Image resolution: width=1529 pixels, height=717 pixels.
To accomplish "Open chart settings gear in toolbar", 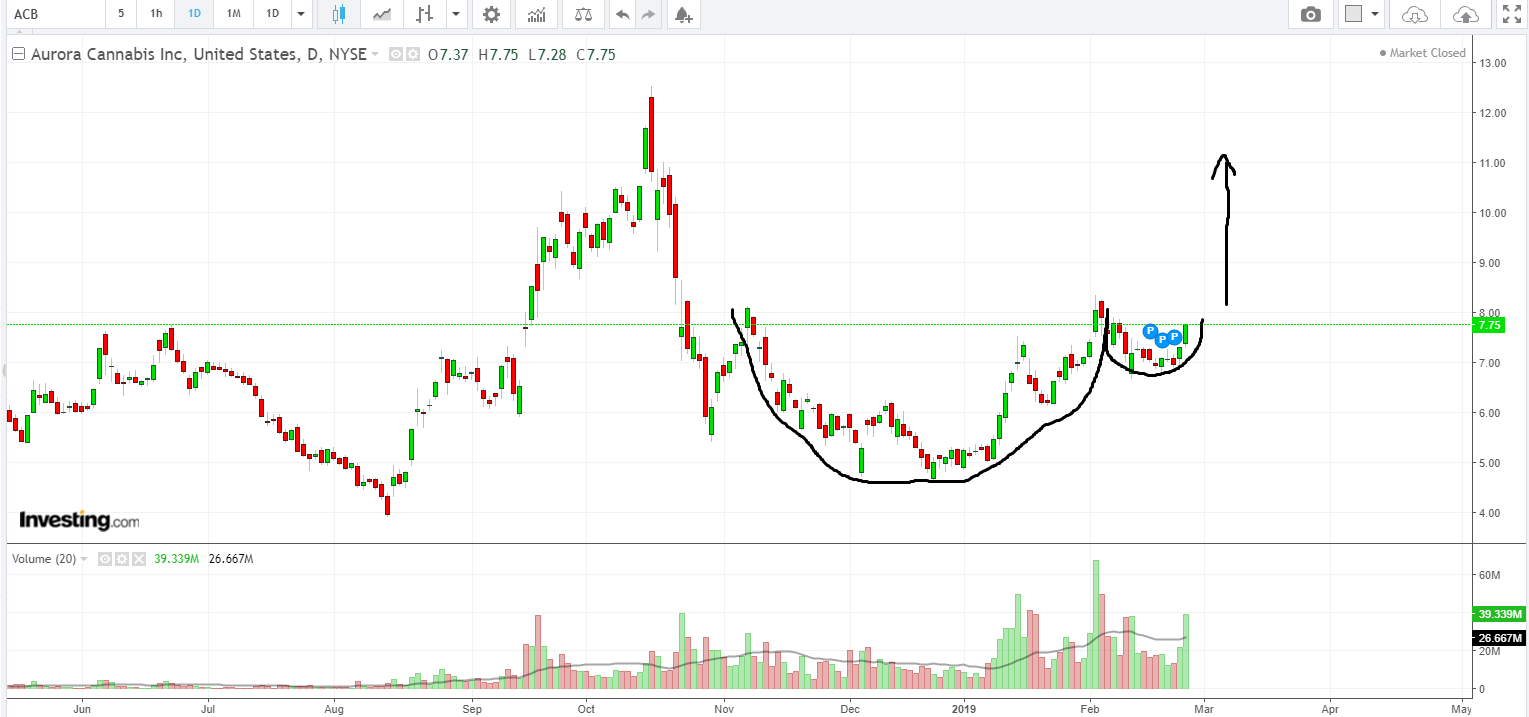I will (491, 14).
